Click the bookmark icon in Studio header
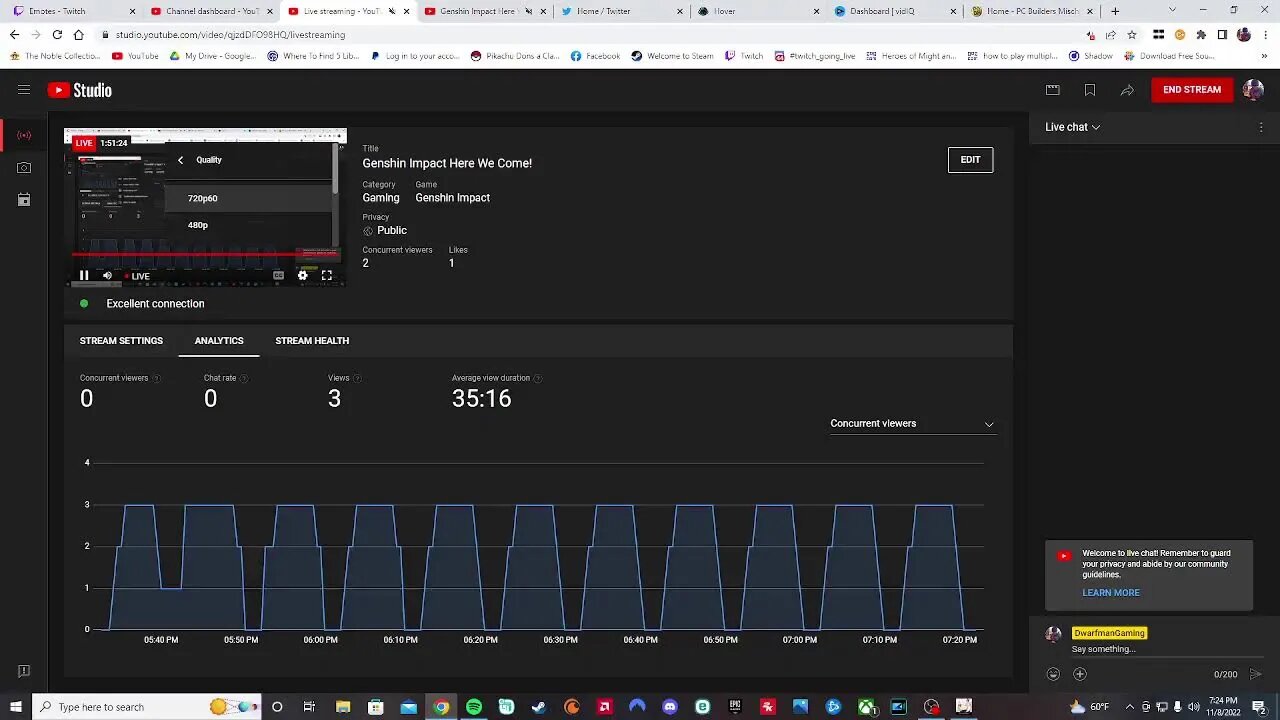1280x720 pixels. point(1090,90)
